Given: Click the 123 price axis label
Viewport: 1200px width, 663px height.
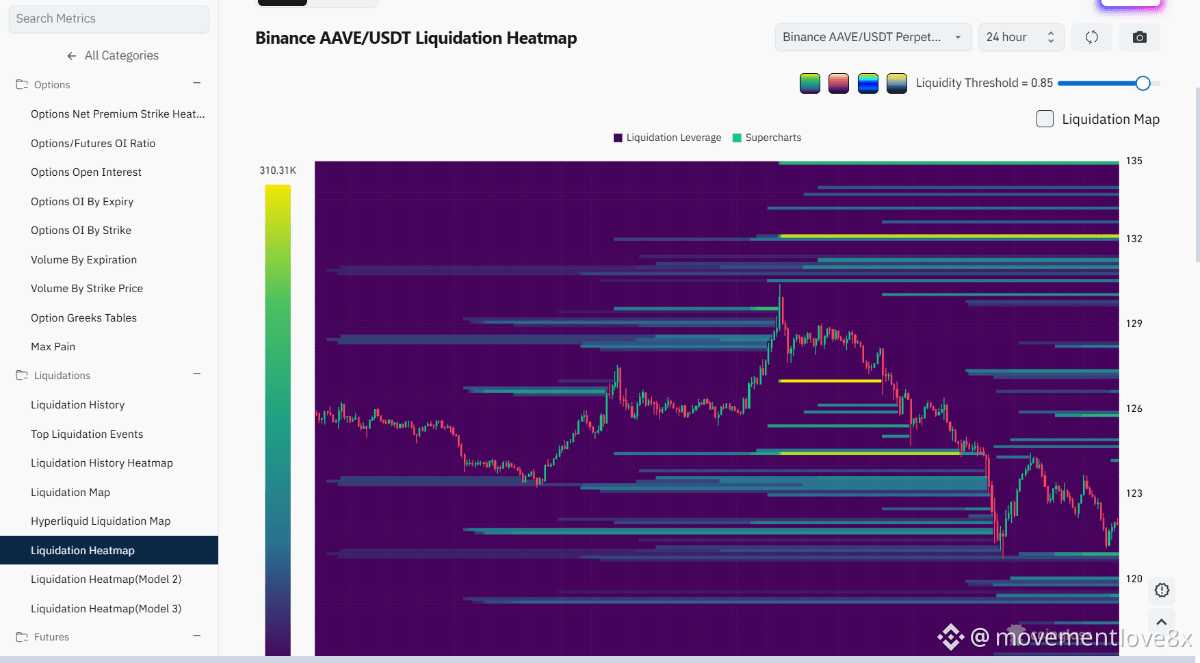Looking at the screenshot, I should click(1134, 494).
